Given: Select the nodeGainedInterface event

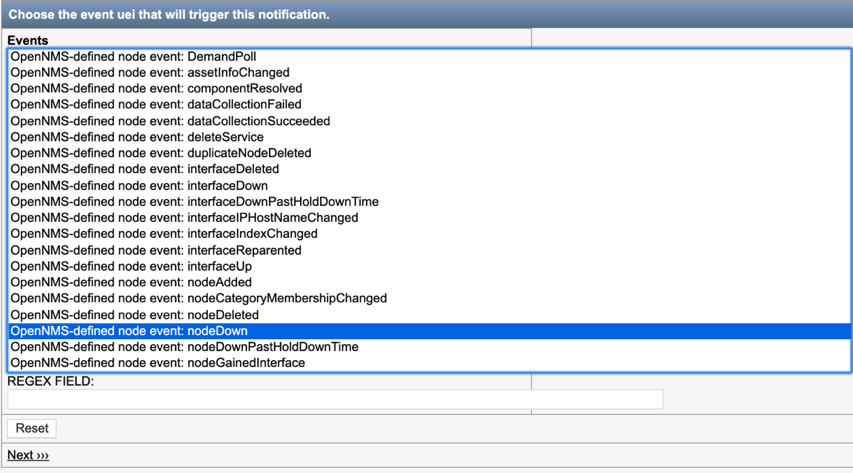Looking at the screenshot, I should (430, 363).
